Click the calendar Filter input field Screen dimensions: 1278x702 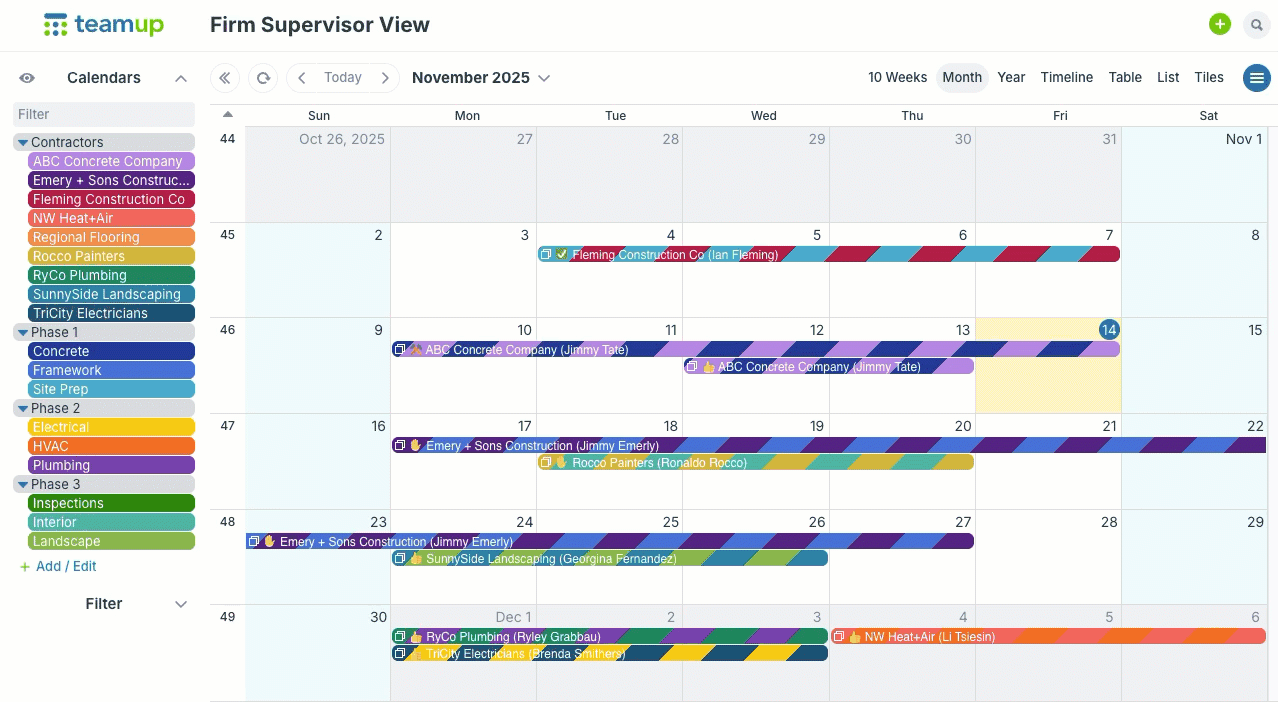(103, 115)
